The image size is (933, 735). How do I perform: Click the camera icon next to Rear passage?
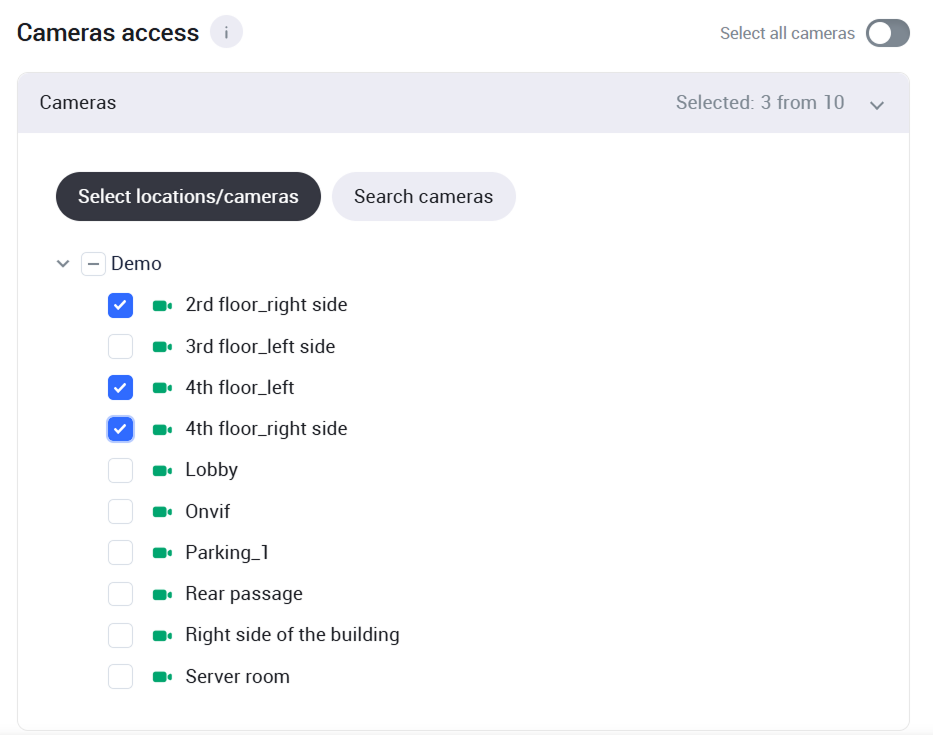pyautogui.click(x=162, y=594)
